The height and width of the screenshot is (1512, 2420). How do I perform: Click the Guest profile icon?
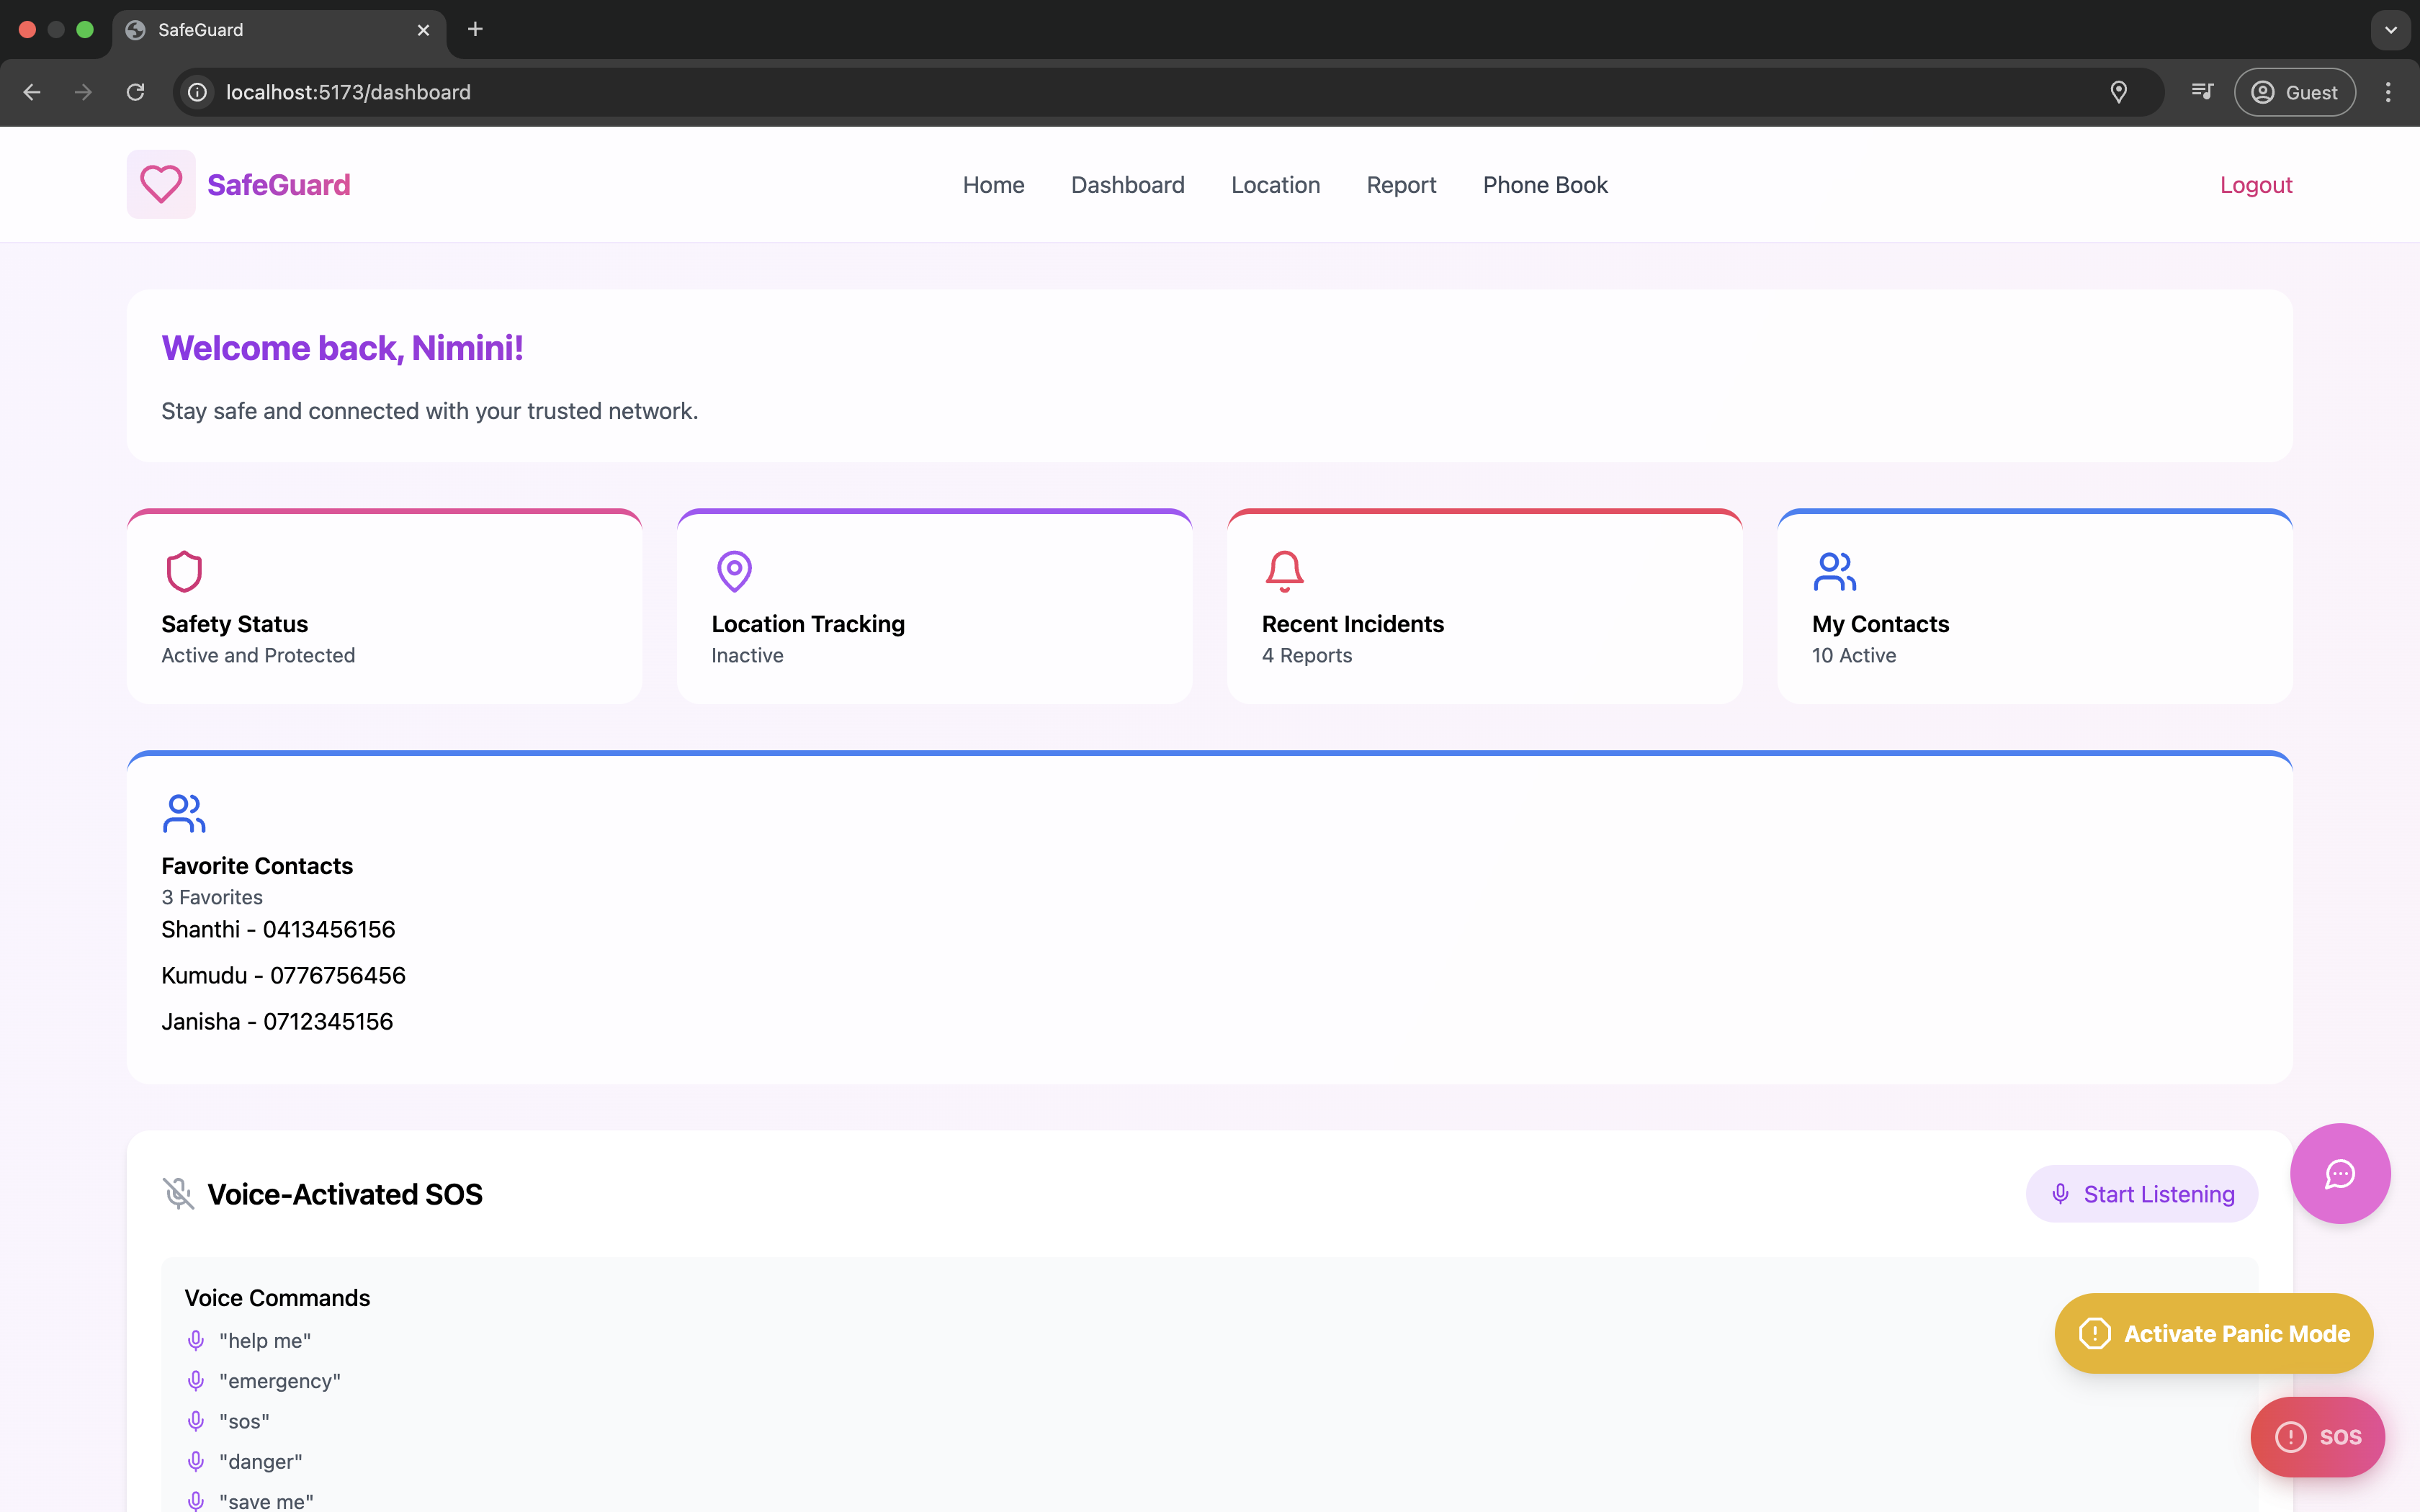click(x=2263, y=92)
